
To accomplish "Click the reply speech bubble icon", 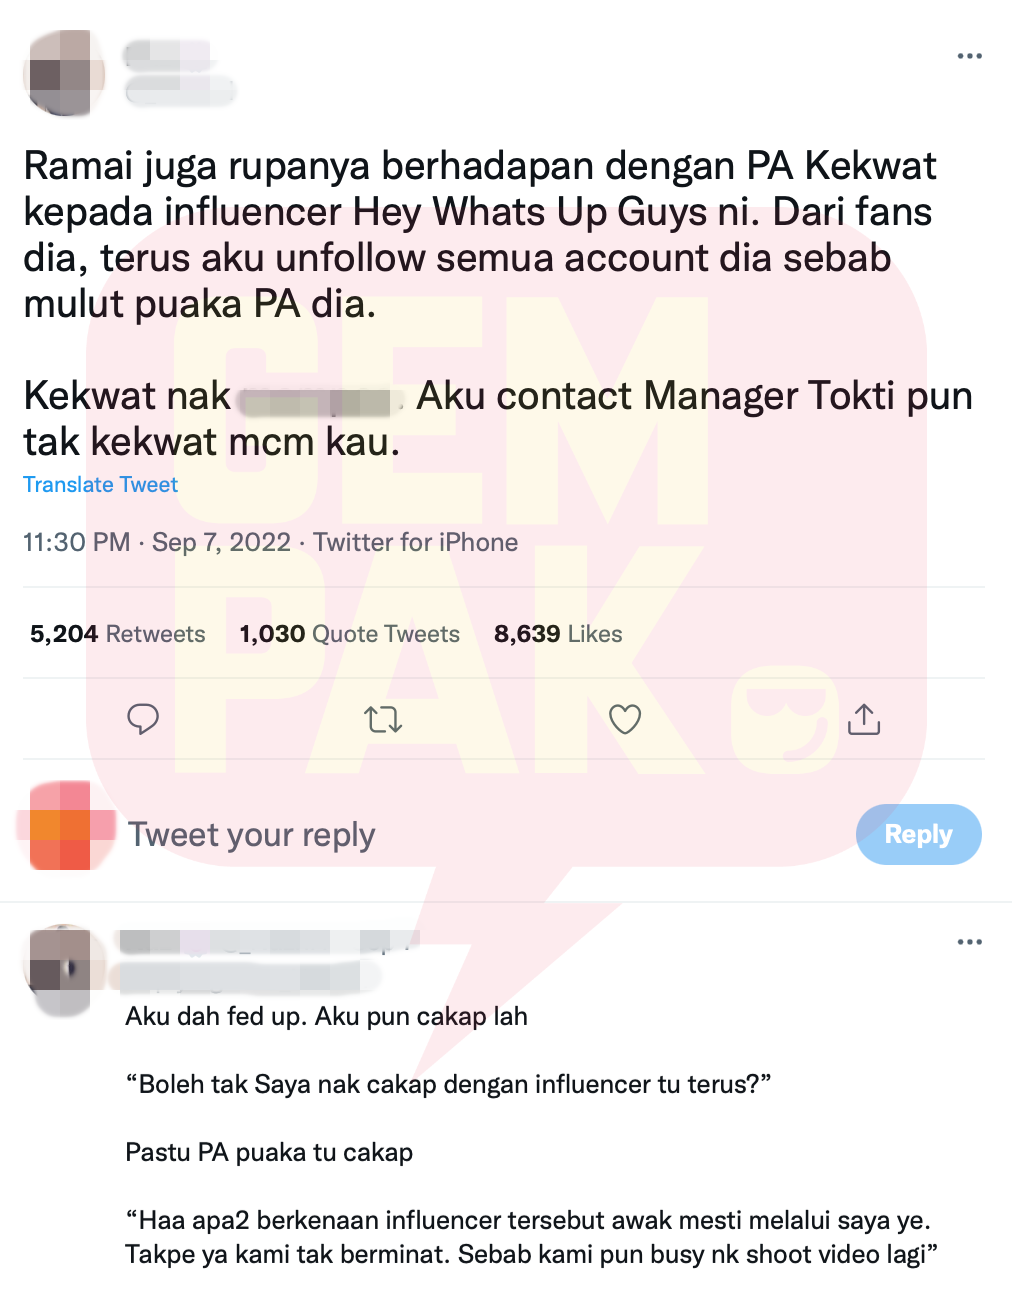I will [143, 719].
